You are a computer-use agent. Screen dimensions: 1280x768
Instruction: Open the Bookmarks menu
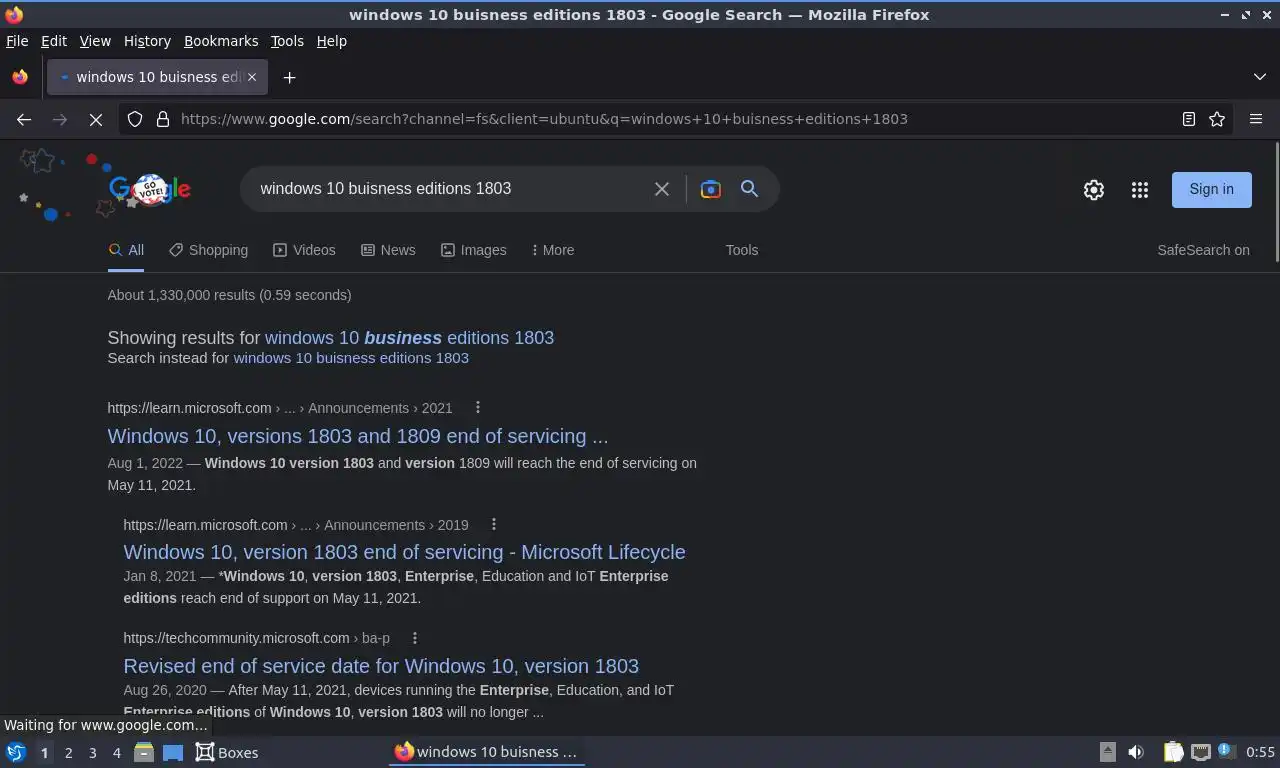[x=221, y=41]
